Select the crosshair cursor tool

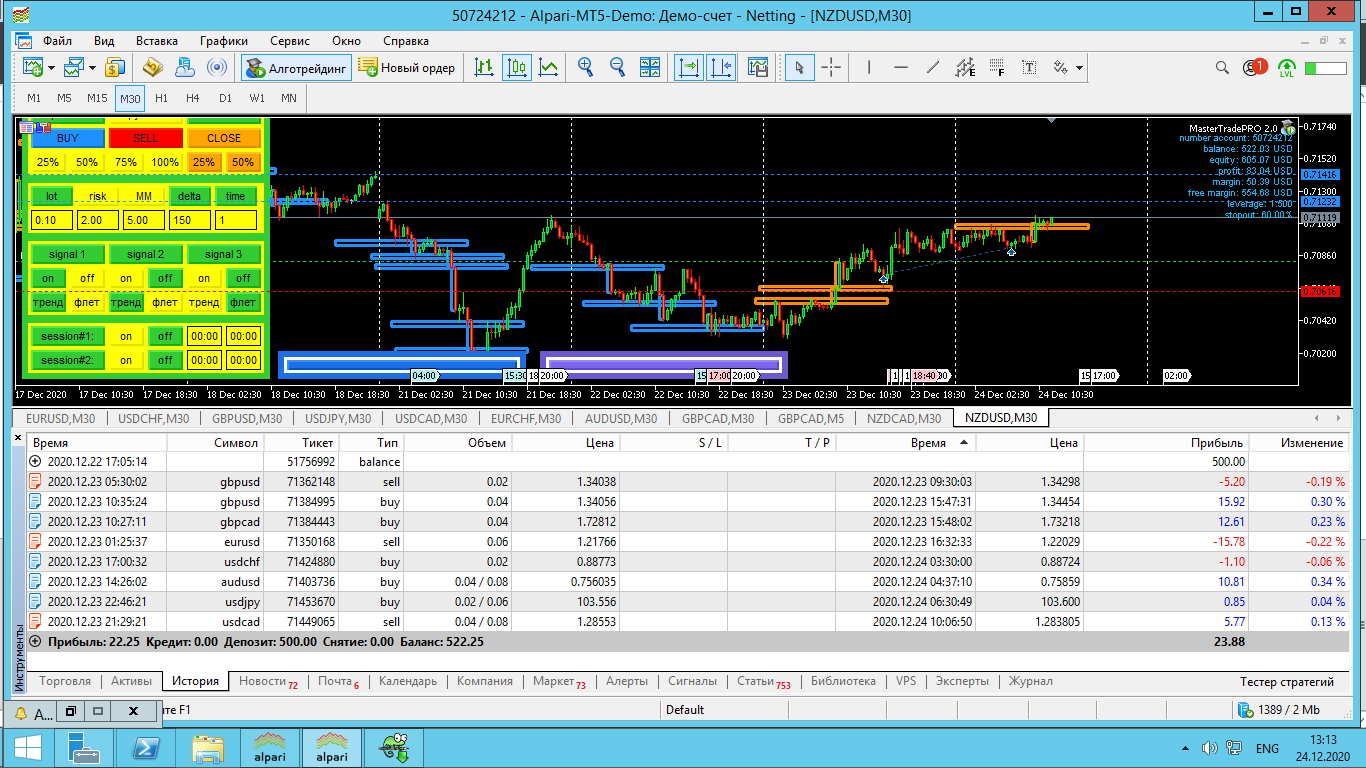pyautogui.click(x=831, y=68)
